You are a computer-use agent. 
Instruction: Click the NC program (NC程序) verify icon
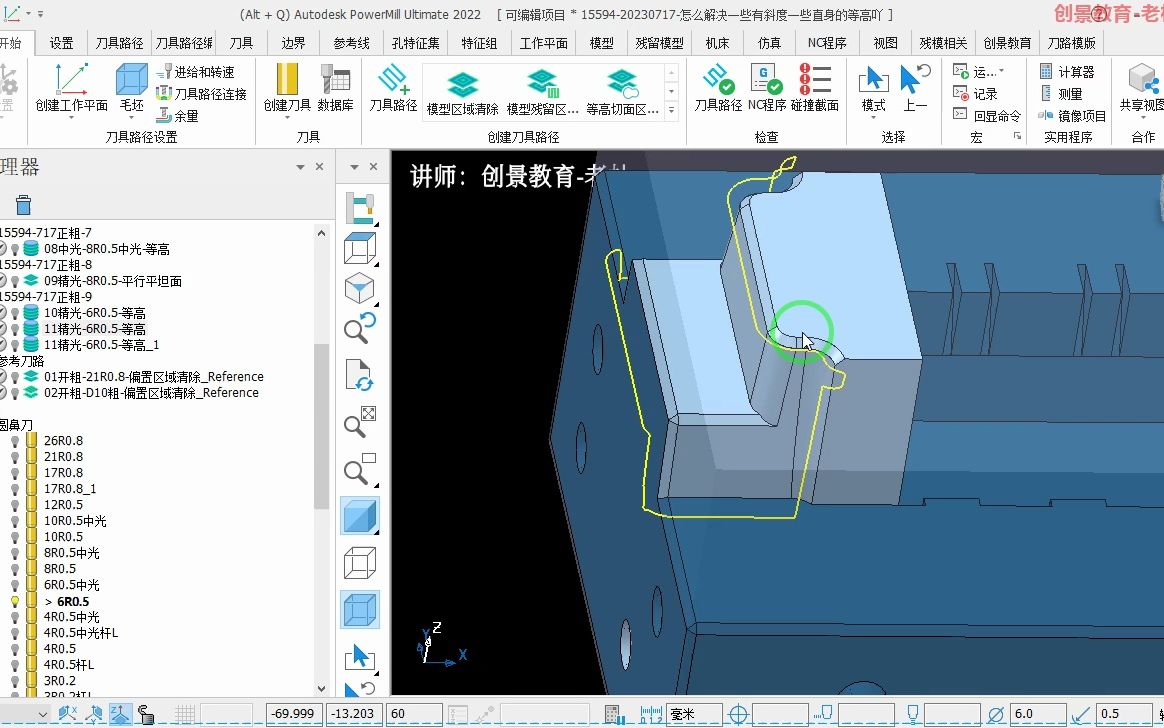[766, 79]
